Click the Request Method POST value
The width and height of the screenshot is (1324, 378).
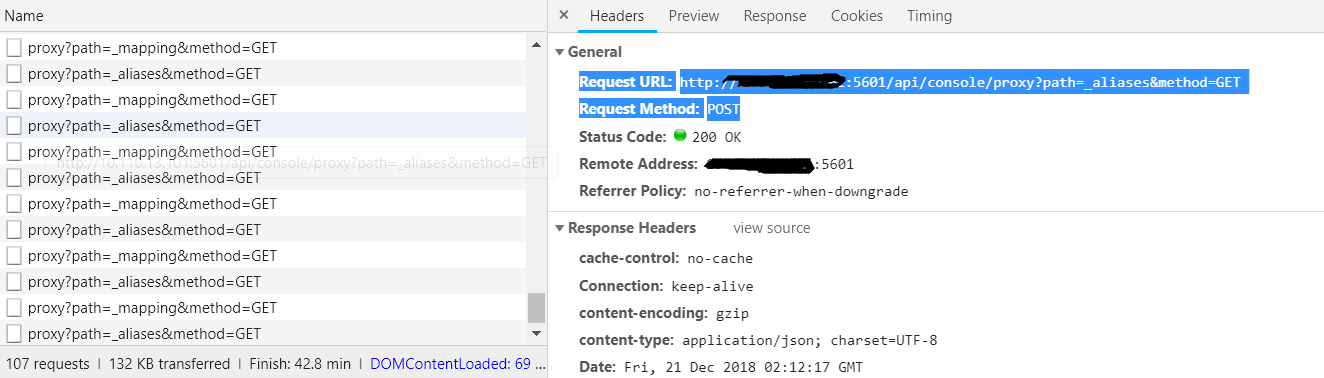[723, 109]
